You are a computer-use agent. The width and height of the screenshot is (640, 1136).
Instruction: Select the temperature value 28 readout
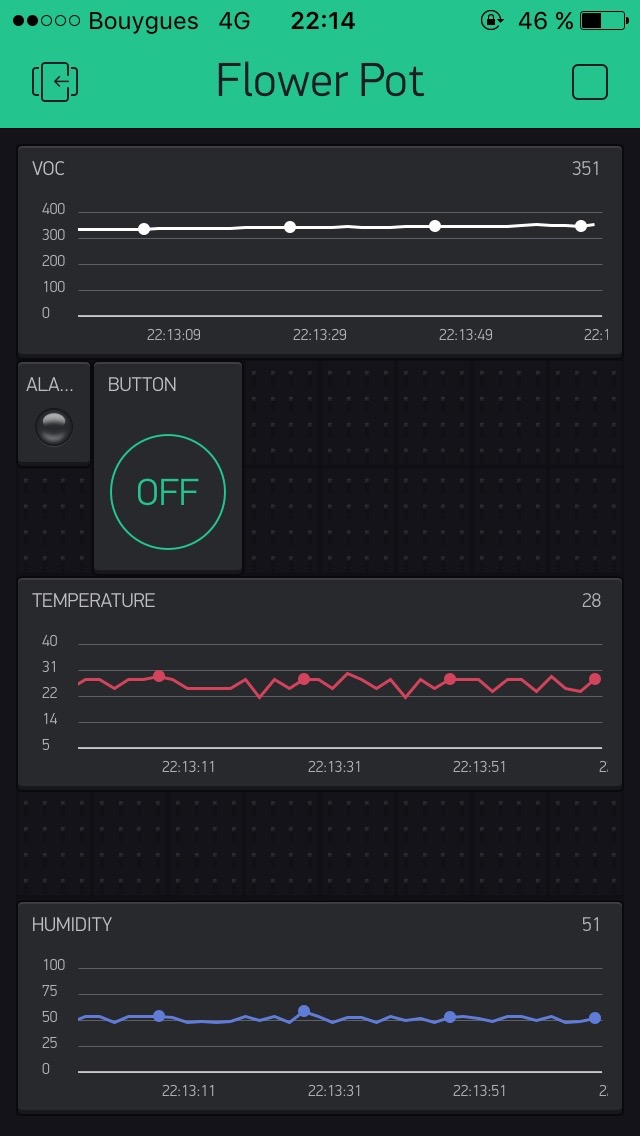[591, 600]
